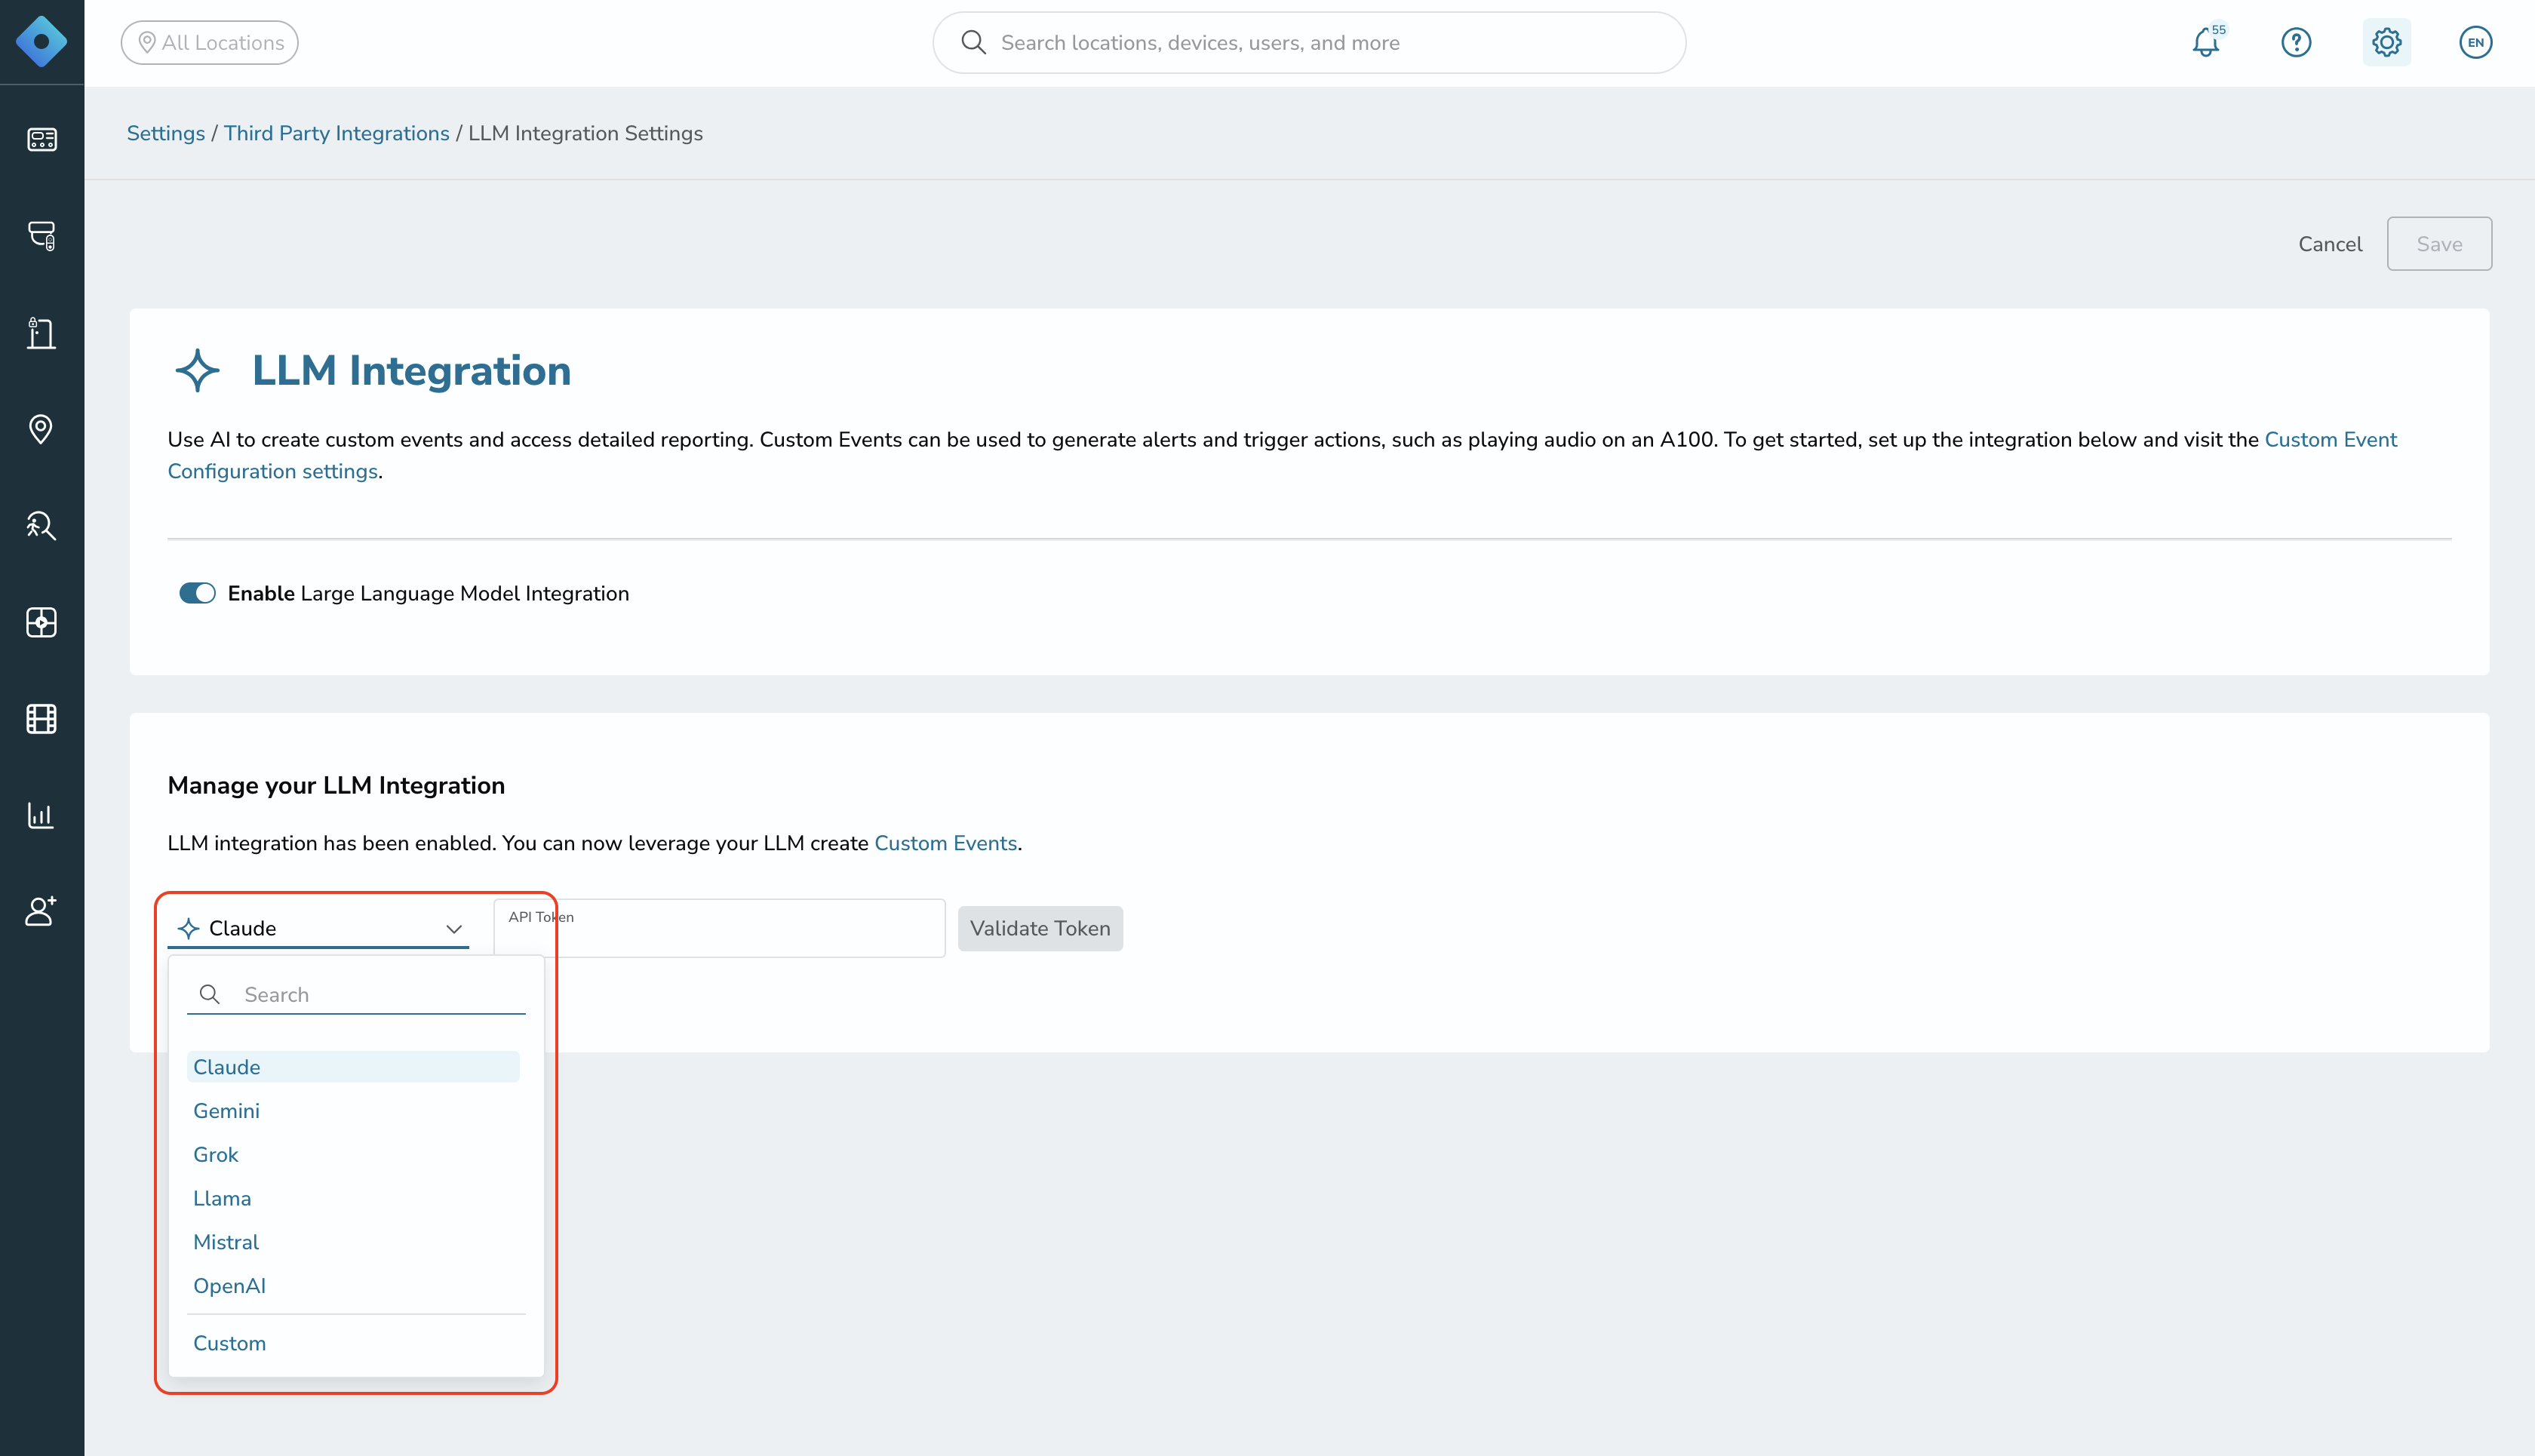Choose the Custom provider option

pyautogui.click(x=229, y=1343)
